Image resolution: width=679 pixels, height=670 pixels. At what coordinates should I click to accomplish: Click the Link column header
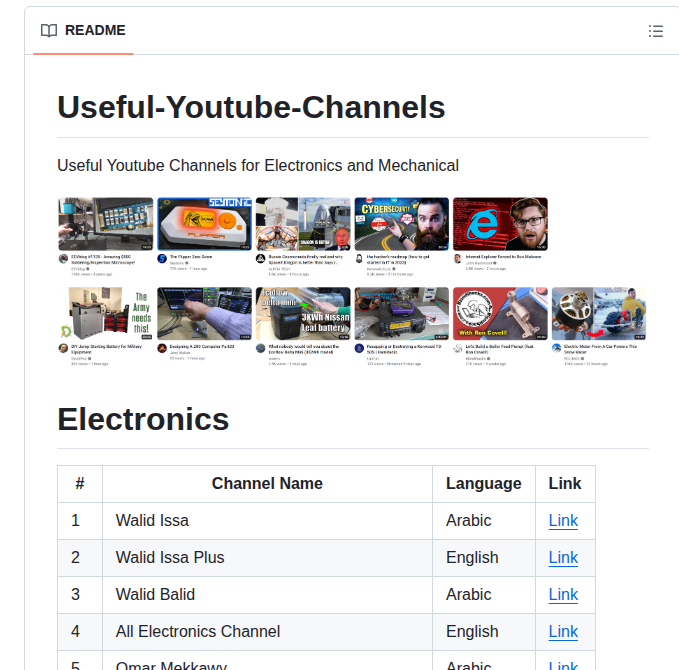565,484
